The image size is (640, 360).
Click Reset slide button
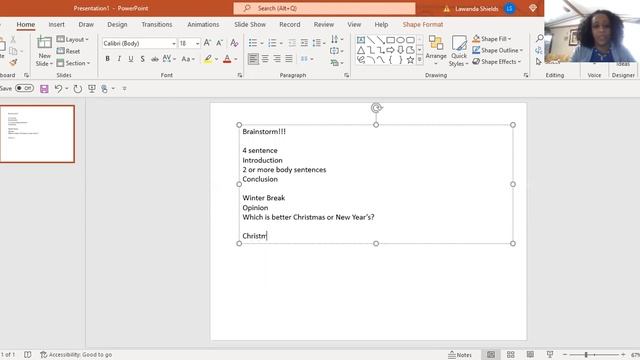[x=69, y=51]
